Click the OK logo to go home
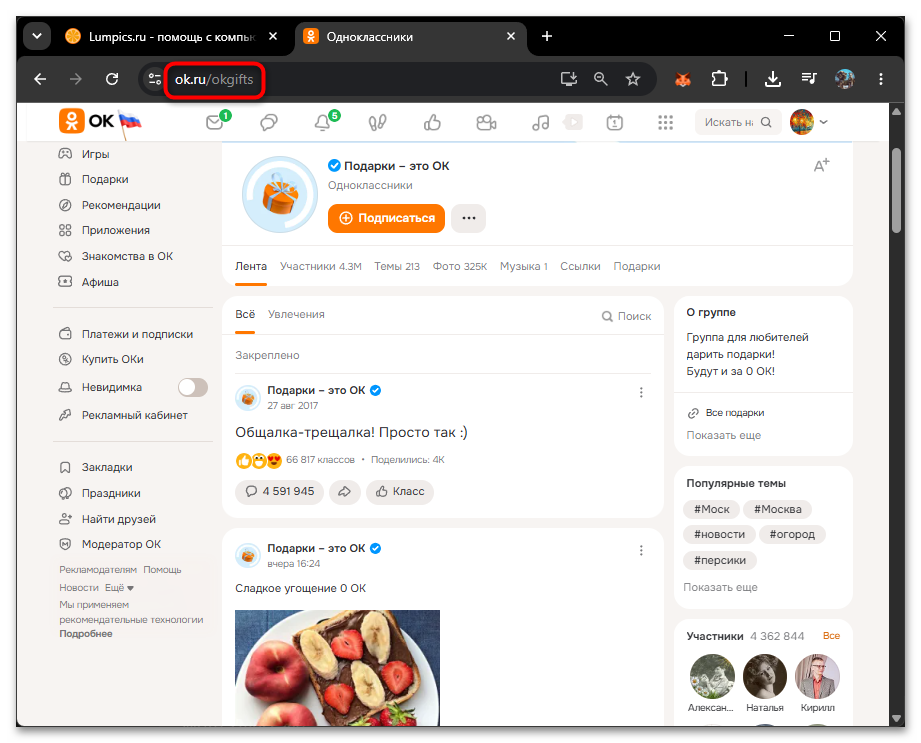Image resolution: width=921 pixels, height=743 pixels. [x=86, y=121]
